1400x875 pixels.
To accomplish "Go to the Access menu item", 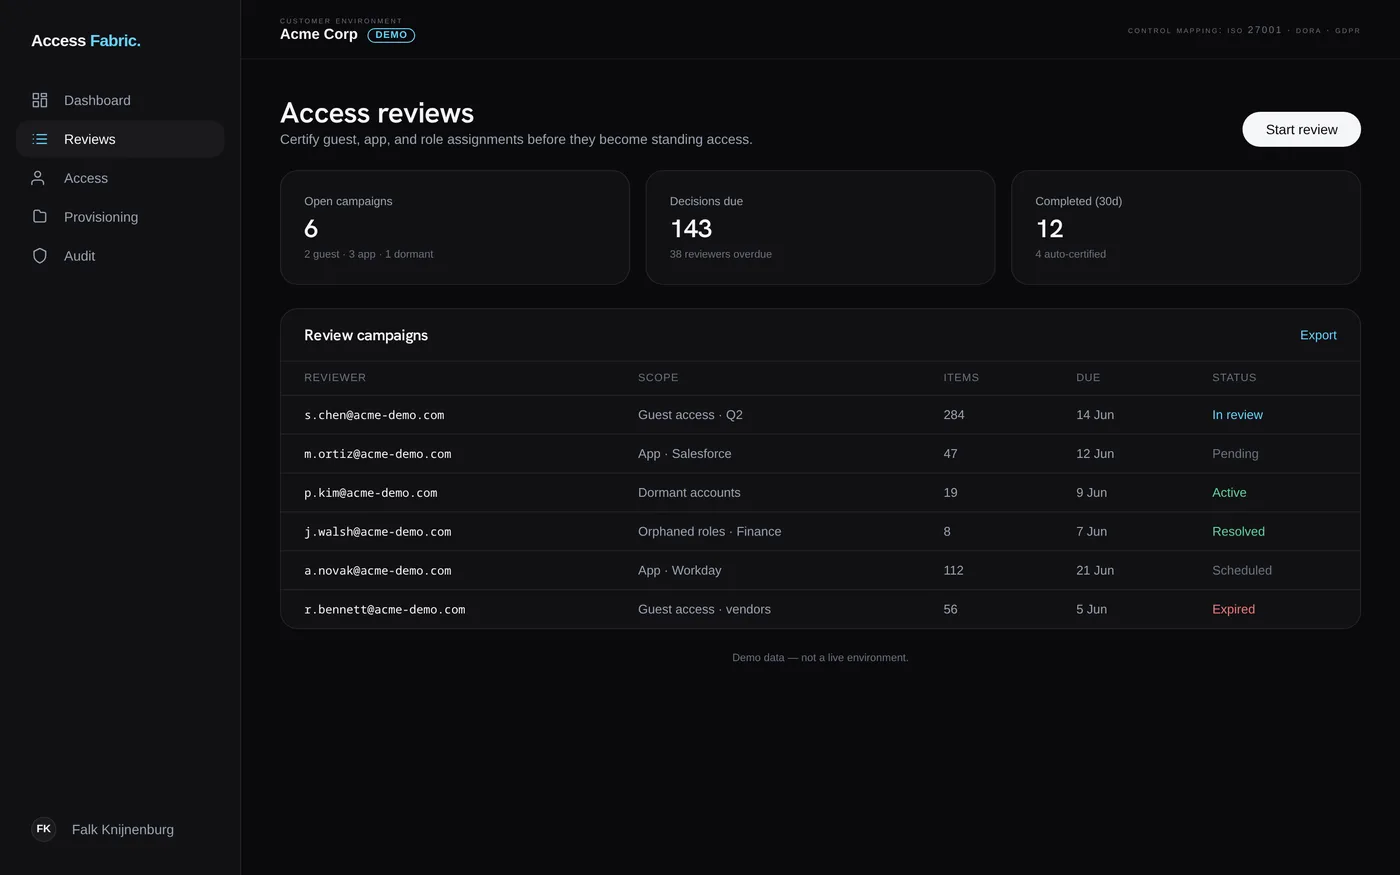I will [120, 178].
